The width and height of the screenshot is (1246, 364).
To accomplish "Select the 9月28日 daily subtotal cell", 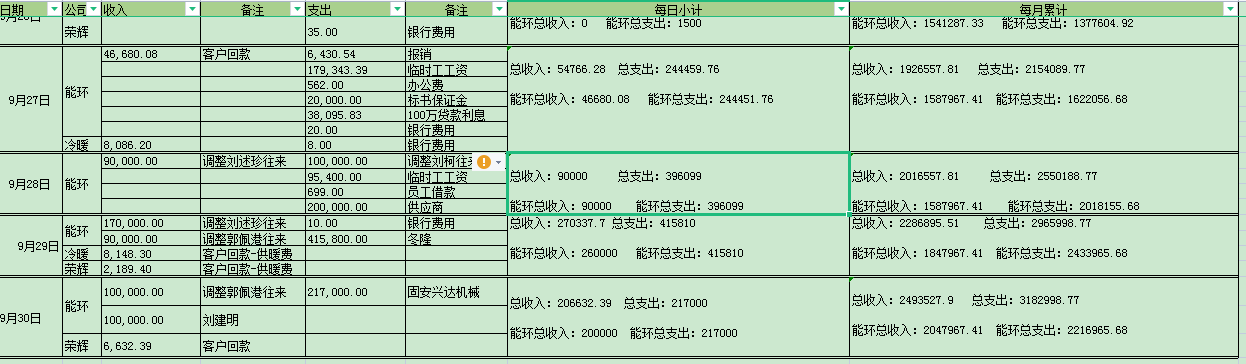I will tap(678, 184).
